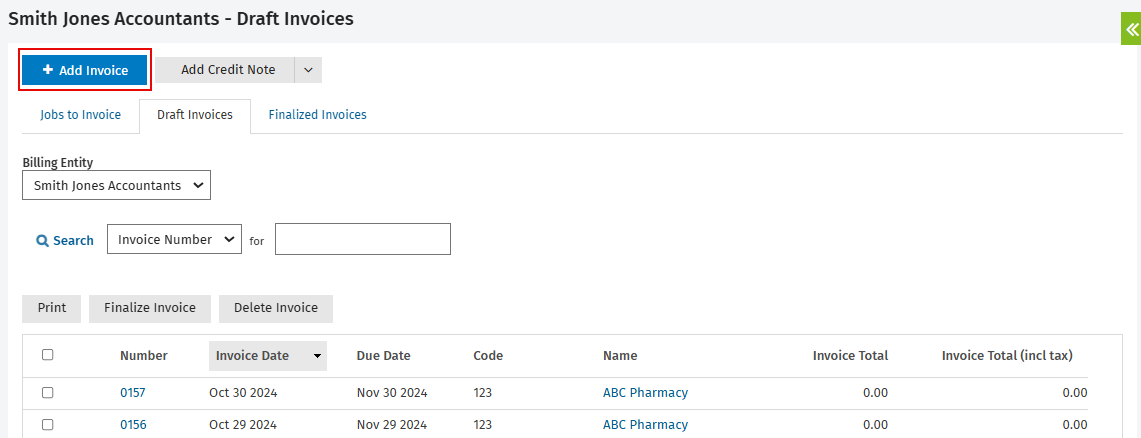
Task: Click the Nov 29 2024 due date
Action: coord(392,425)
